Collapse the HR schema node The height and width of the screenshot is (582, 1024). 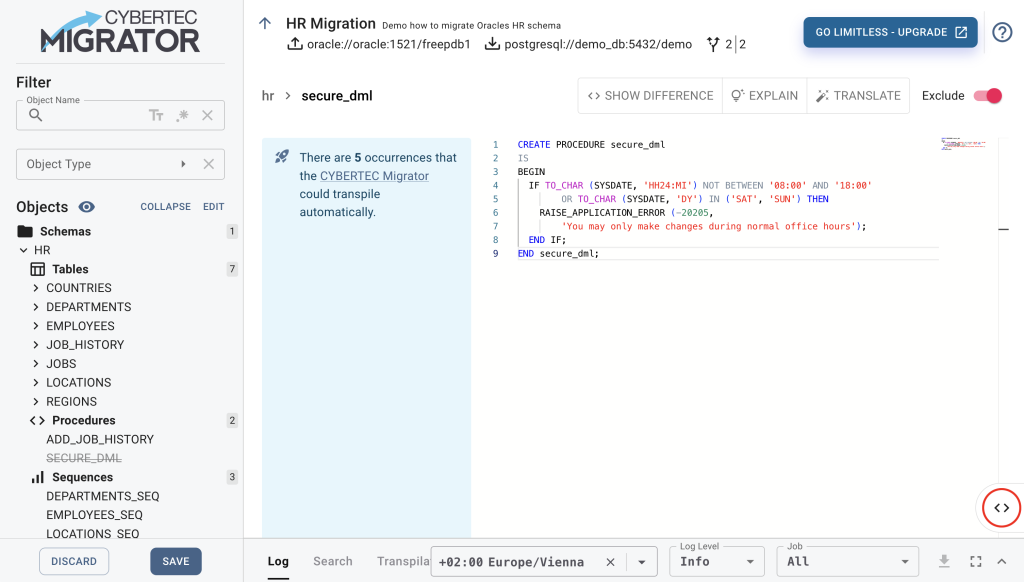click(24, 250)
